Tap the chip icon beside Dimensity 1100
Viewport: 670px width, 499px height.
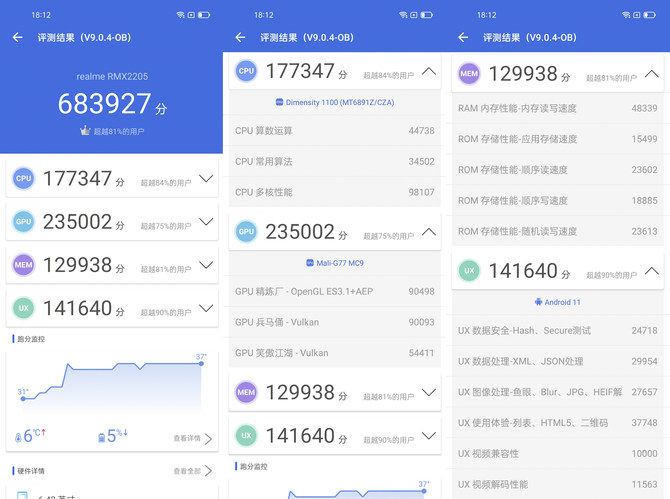(279, 102)
